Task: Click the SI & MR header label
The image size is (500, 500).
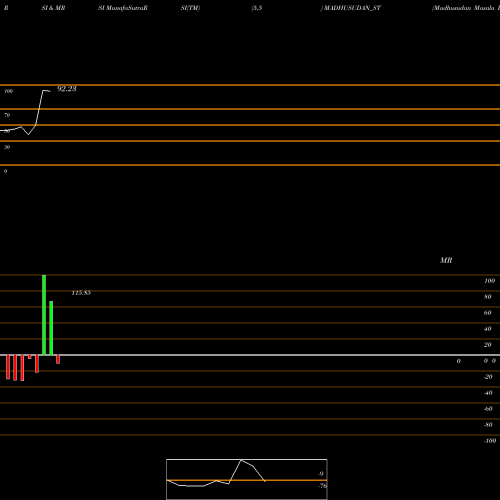Action: (53, 8)
